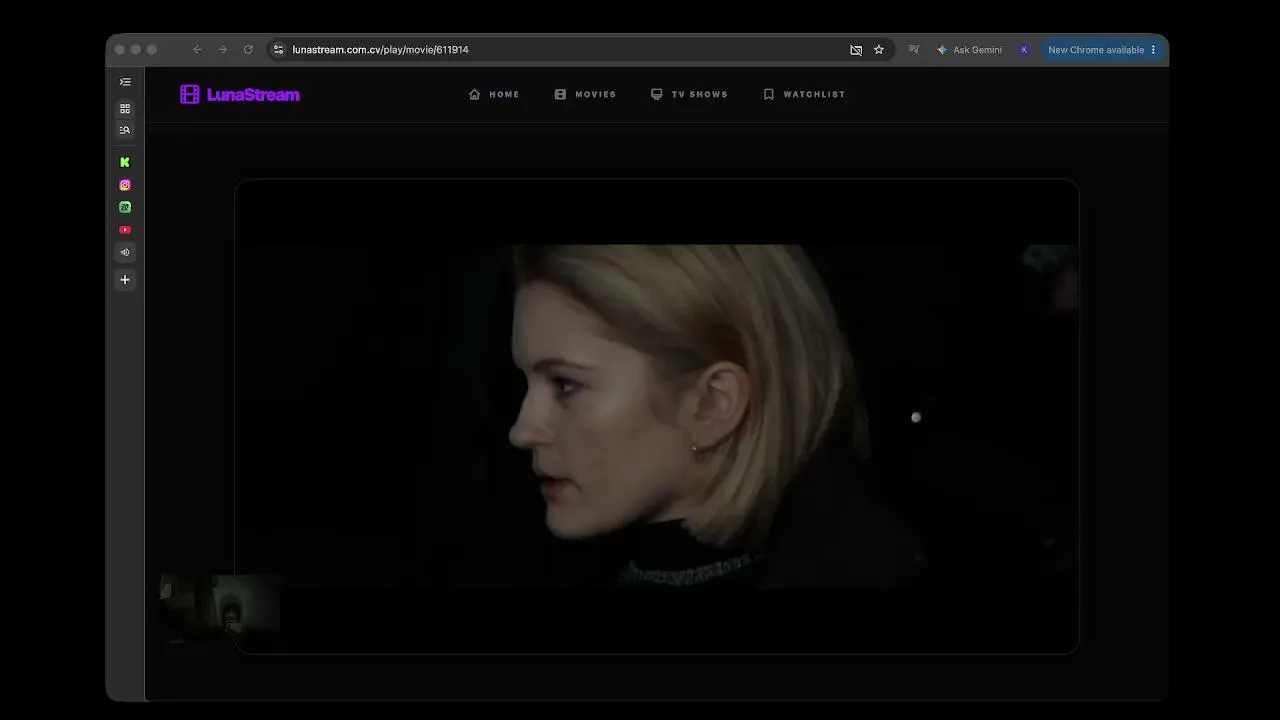Open the tab search icon in sidebar
Viewport: 1280px width, 720px height.
[x=125, y=130]
